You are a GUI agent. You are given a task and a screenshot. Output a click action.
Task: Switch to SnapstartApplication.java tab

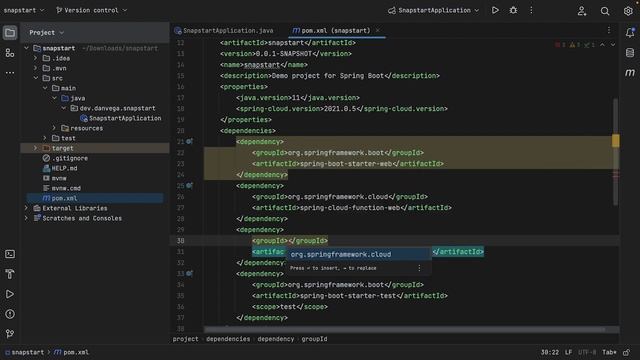[x=224, y=31]
